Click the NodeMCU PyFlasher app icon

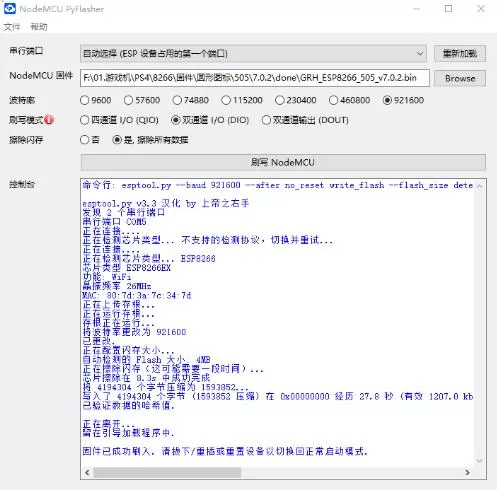click(x=9, y=9)
